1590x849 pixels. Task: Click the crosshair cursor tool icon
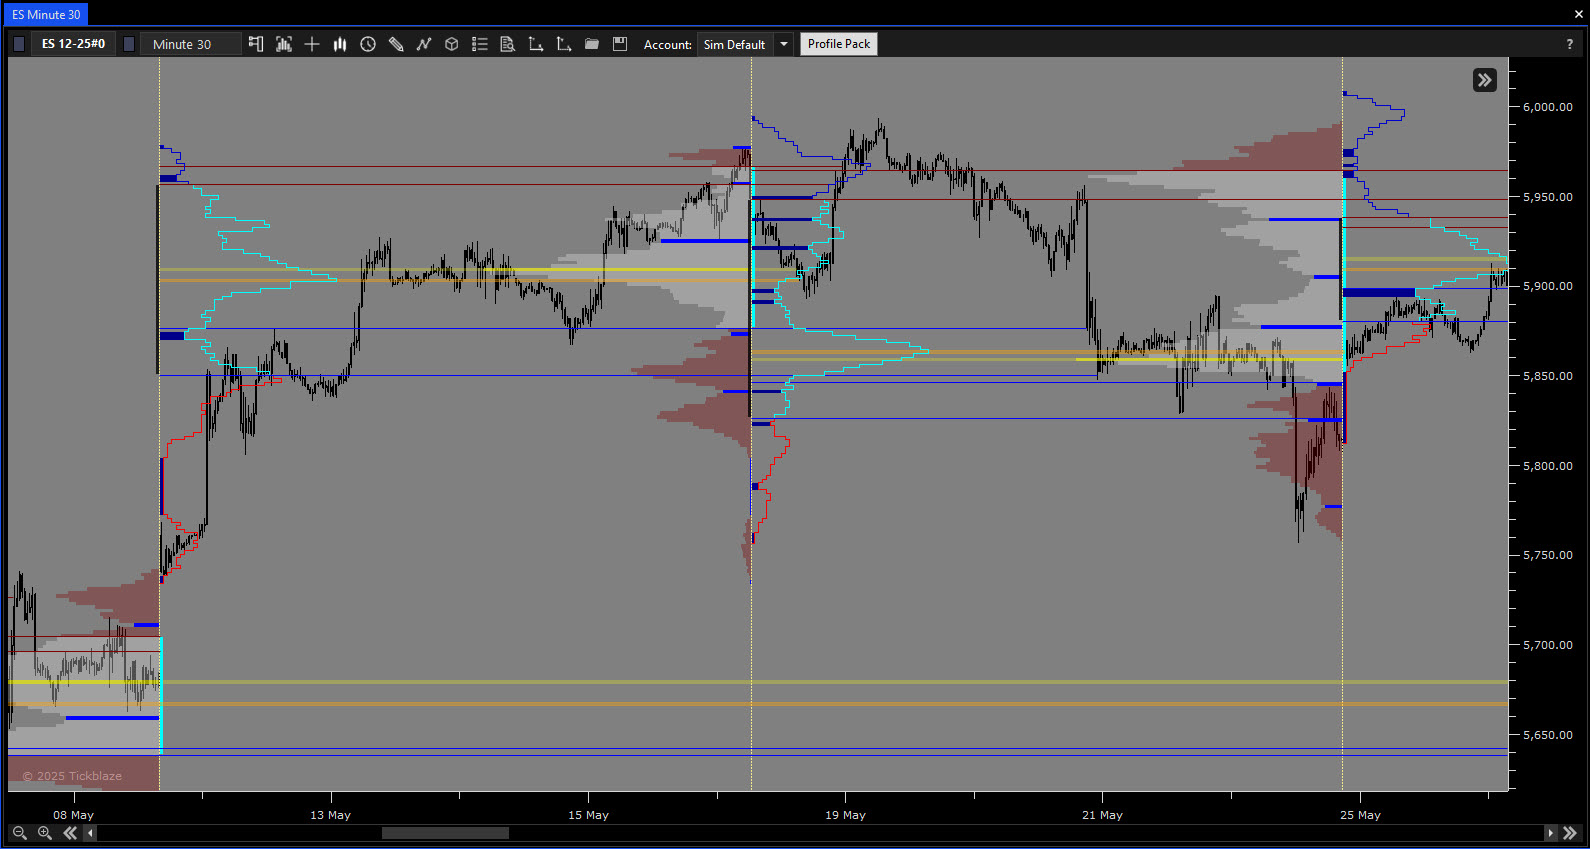point(312,44)
